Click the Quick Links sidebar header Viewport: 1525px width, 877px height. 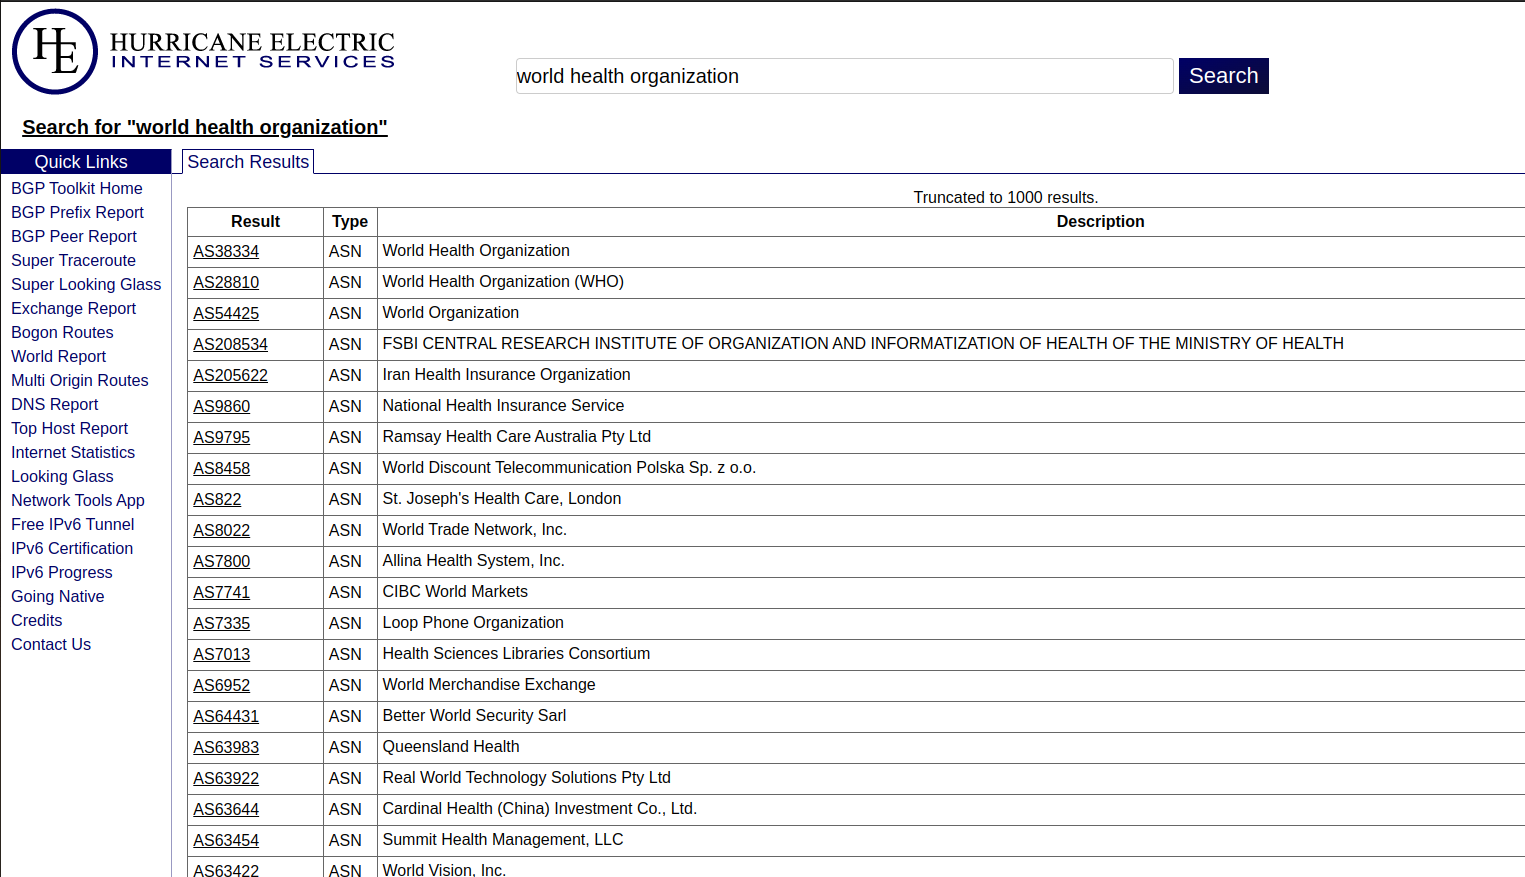point(86,162)
